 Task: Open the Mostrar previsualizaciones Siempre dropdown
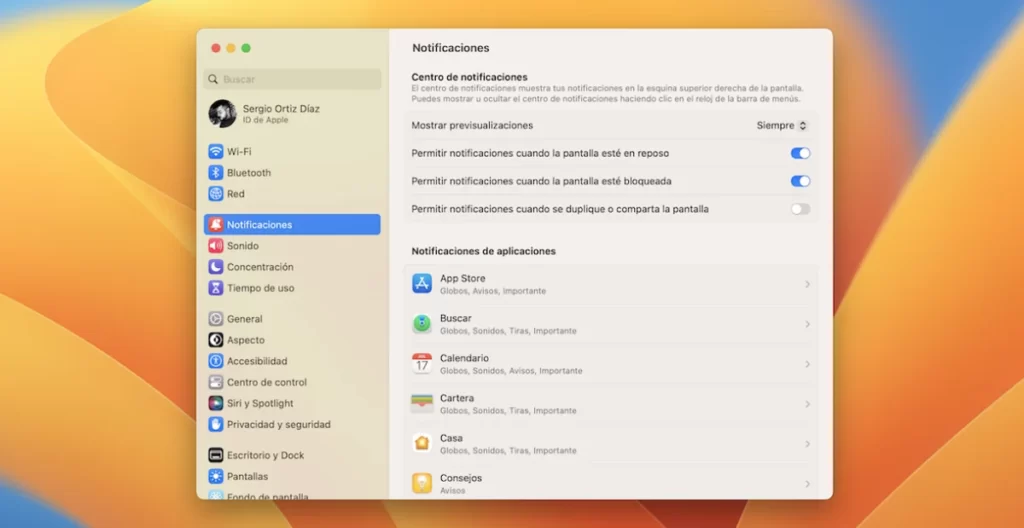click(782, 125)
